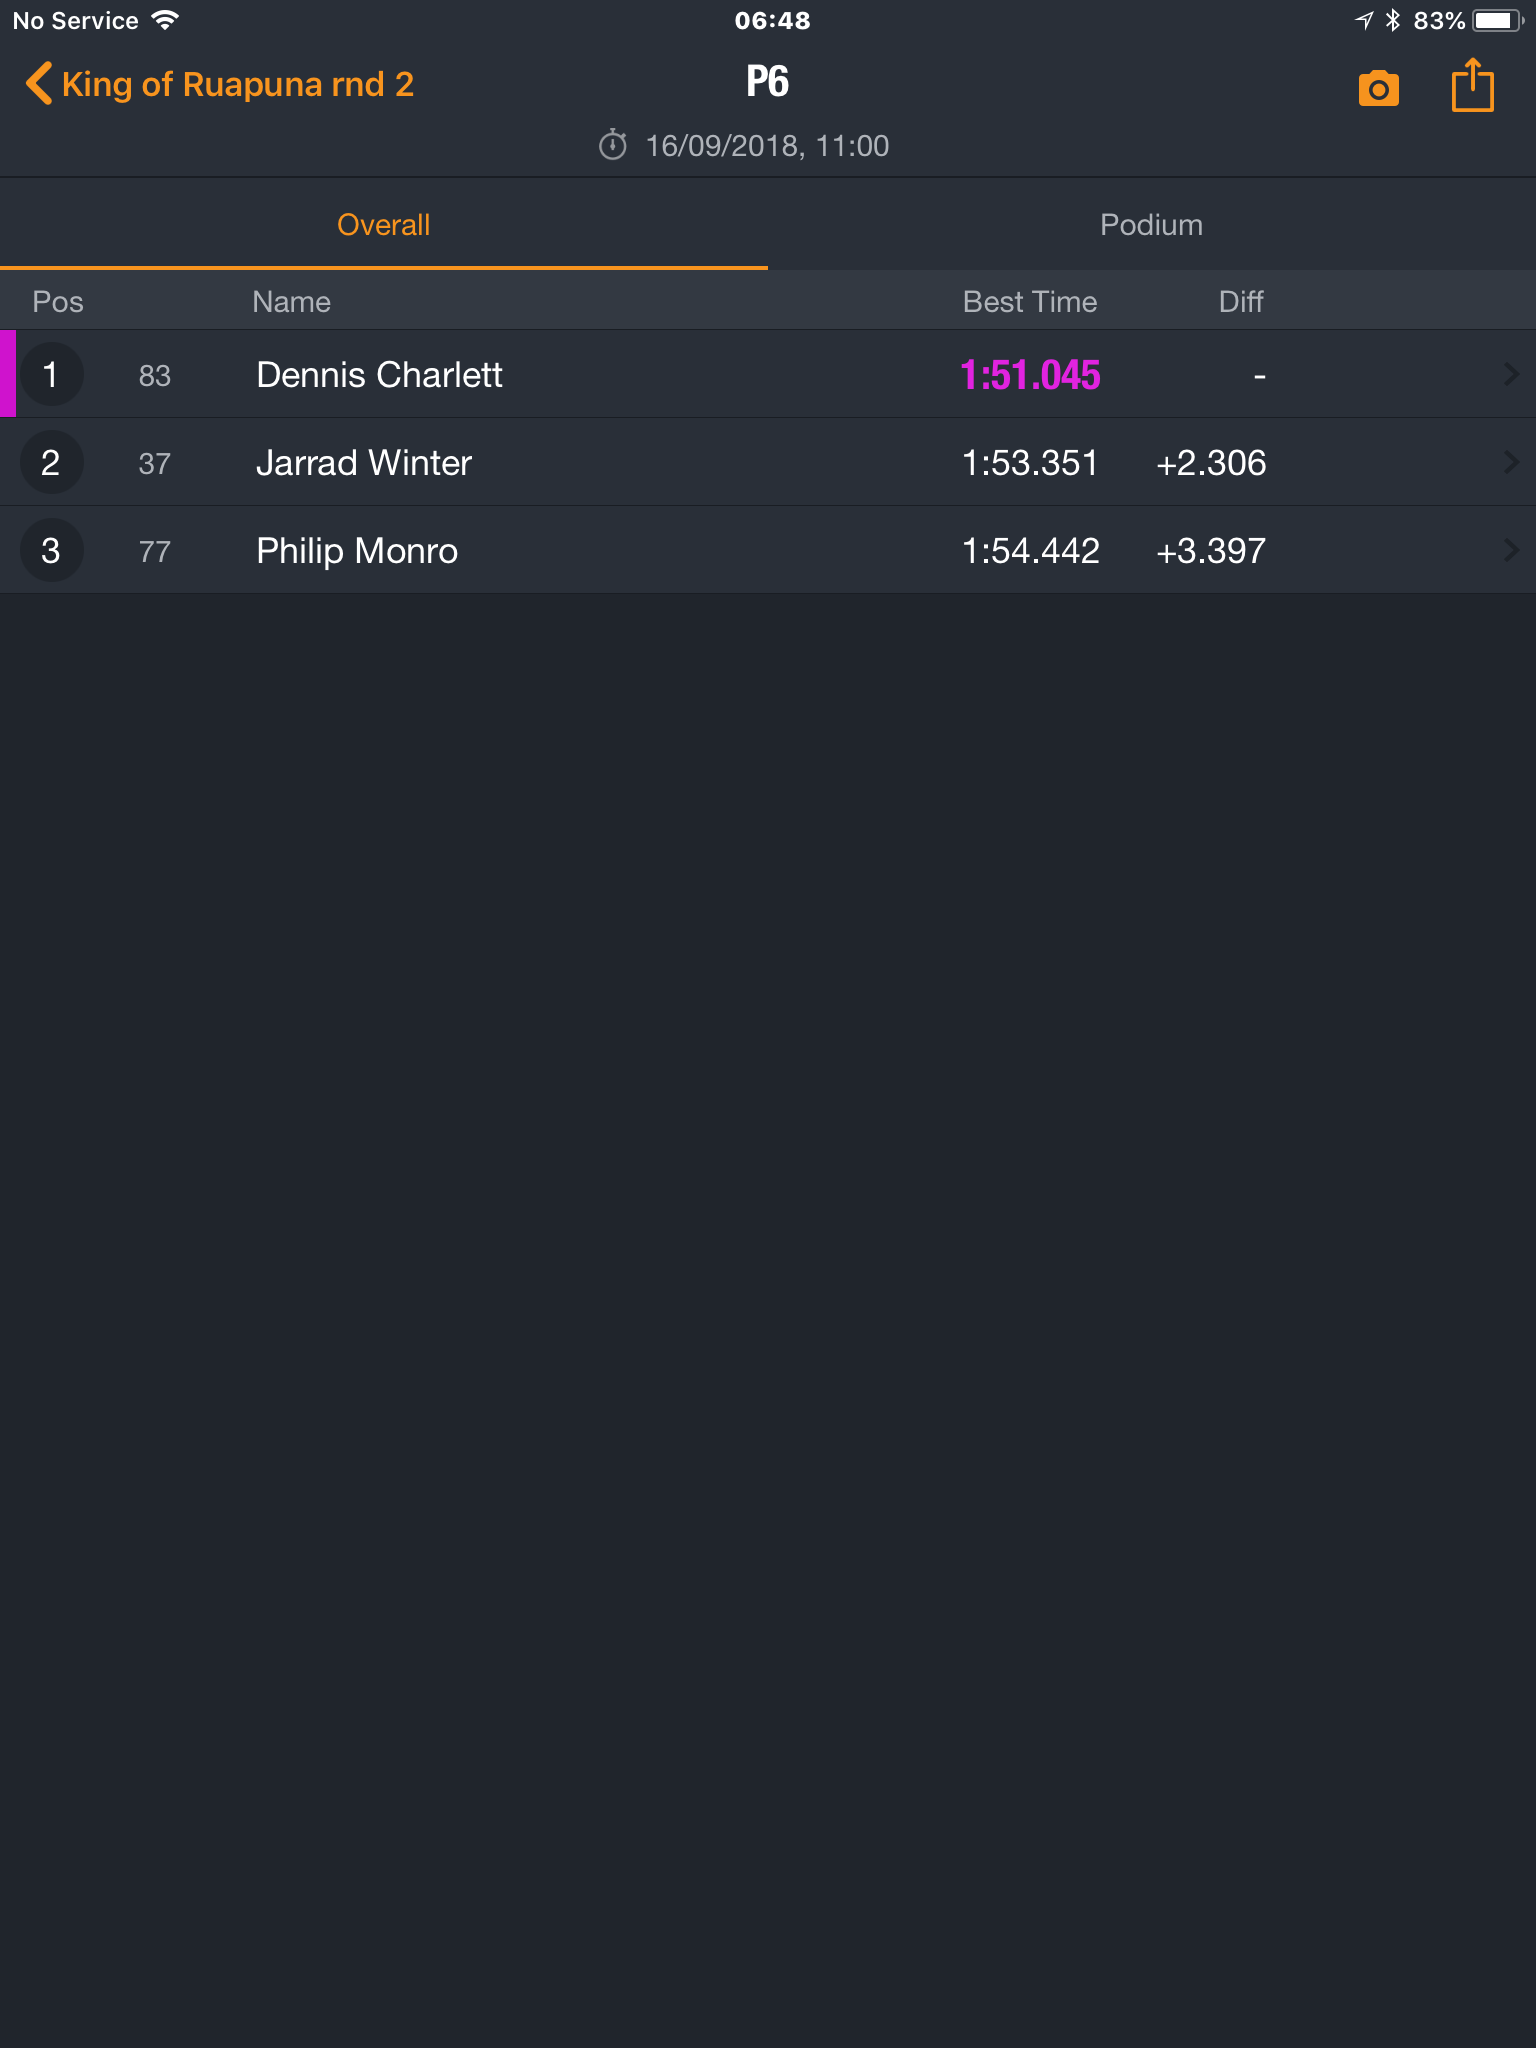Screen dimensions: 1536x2048
Task: Tap the Best Time column header
Action: click(1030, 302)
